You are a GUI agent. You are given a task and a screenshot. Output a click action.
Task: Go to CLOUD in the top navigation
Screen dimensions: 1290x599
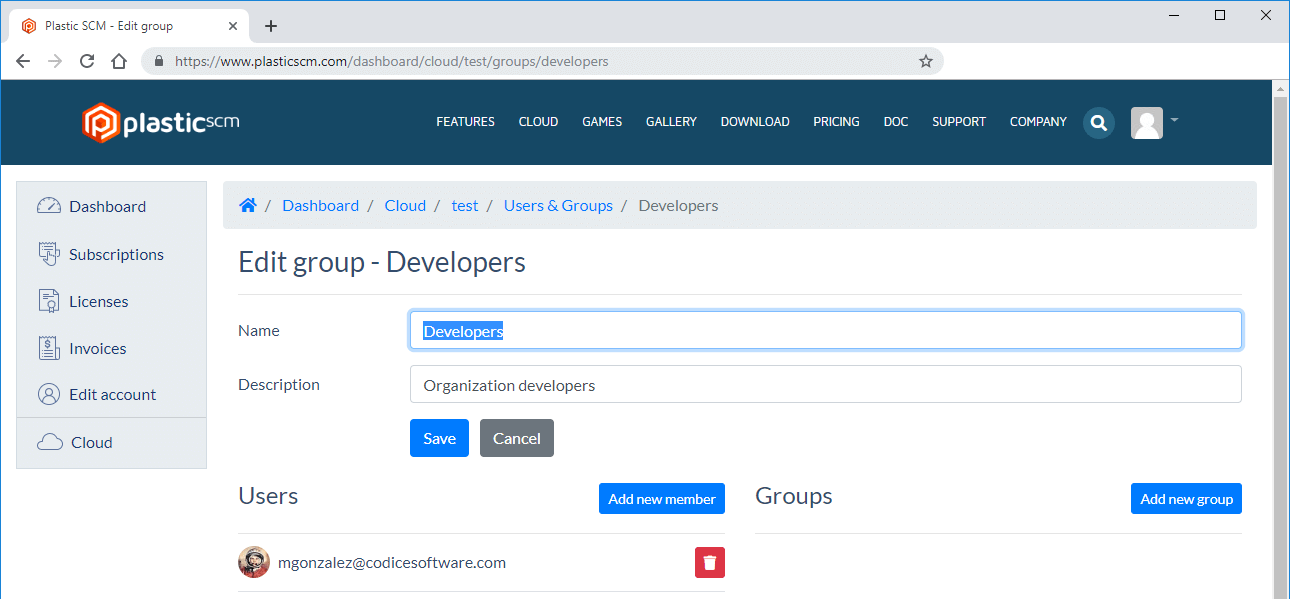tap(538, 122)
